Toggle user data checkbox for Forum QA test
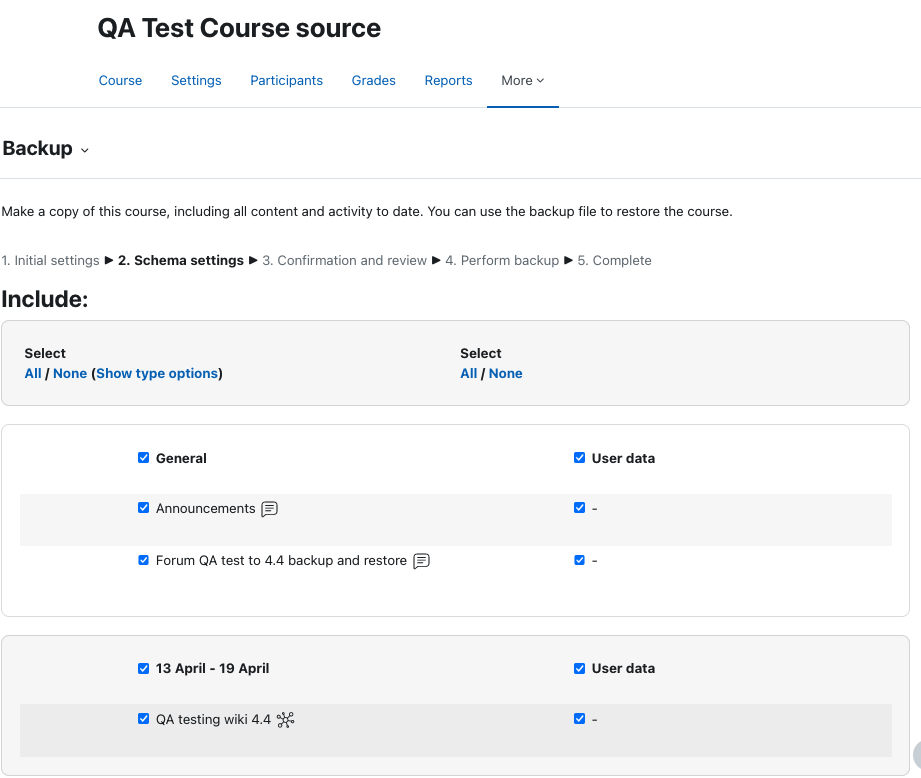The image size is (921, 778). [579, 560]
